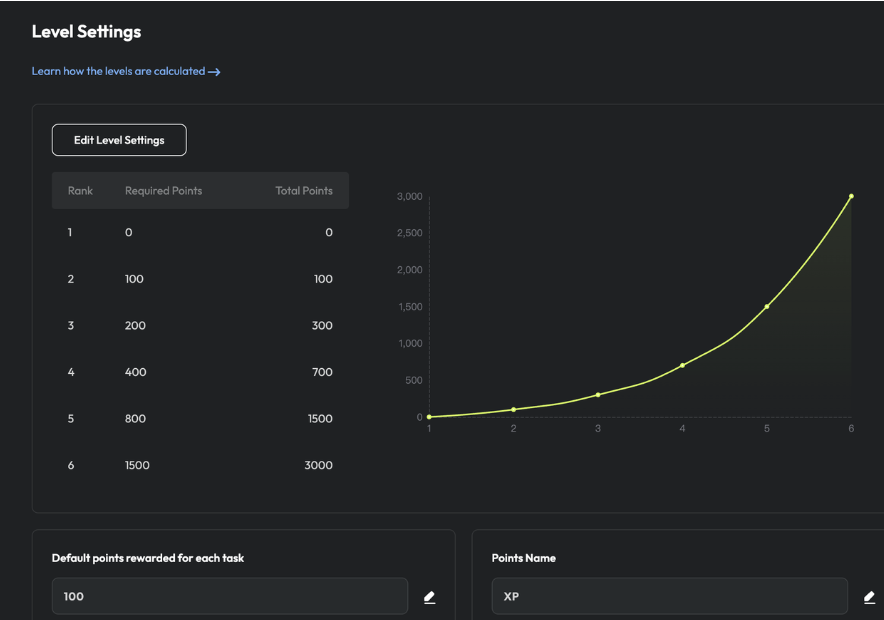Screen dimensions: 884x620
Task: Select the chart data point at rank 1
Action: pos(429,417)
